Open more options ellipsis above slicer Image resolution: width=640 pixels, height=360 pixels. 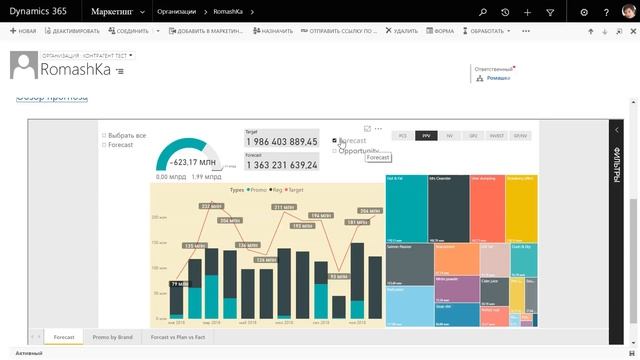pyautogui.click(x=378, y=129)
